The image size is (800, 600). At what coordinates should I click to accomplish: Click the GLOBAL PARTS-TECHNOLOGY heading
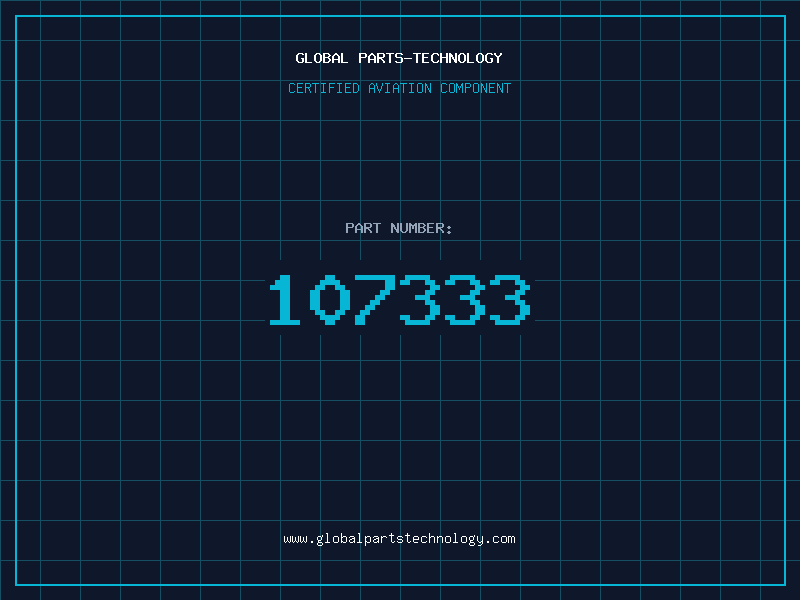(x=399, y=58)
